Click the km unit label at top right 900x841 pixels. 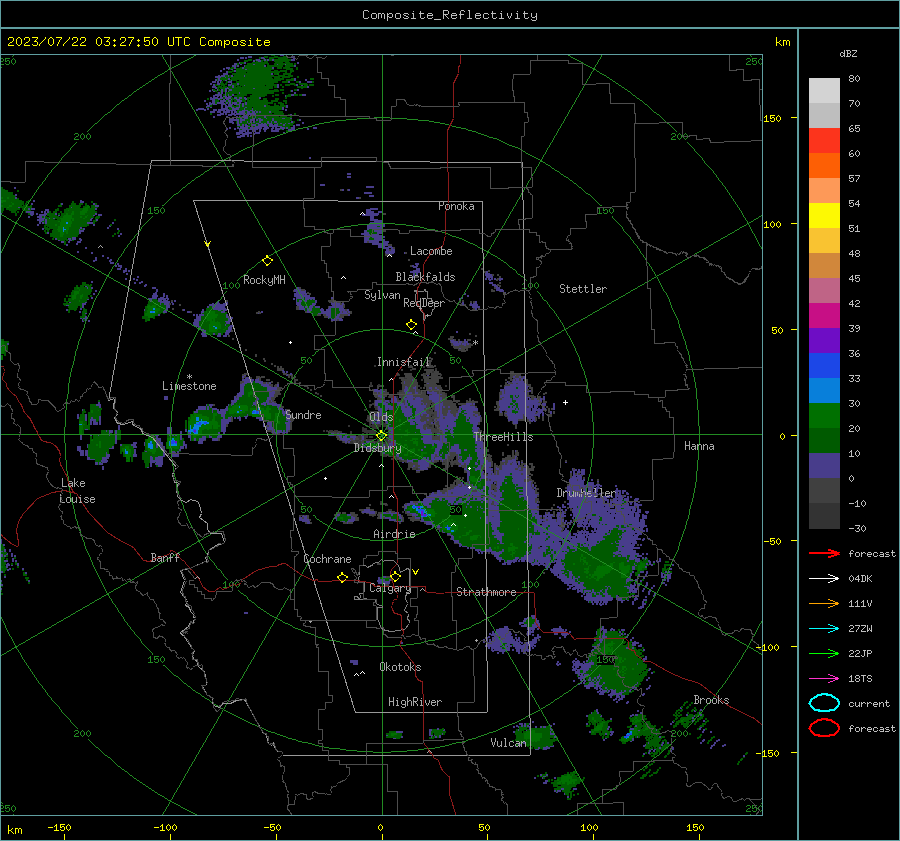(782, 42)
